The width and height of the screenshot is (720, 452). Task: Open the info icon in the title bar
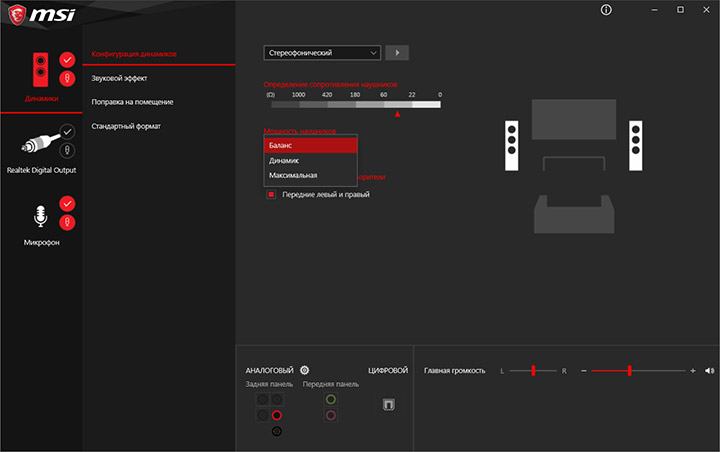pyautogui.click(x=606, y=10)
